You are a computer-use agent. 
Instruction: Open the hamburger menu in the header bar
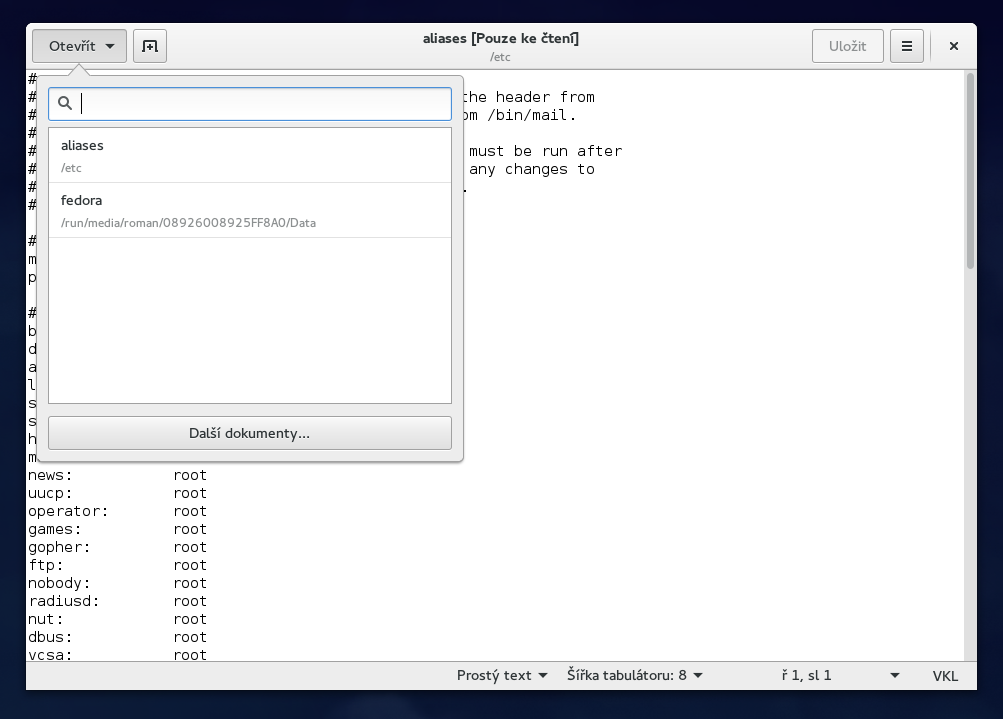(906, 45)
